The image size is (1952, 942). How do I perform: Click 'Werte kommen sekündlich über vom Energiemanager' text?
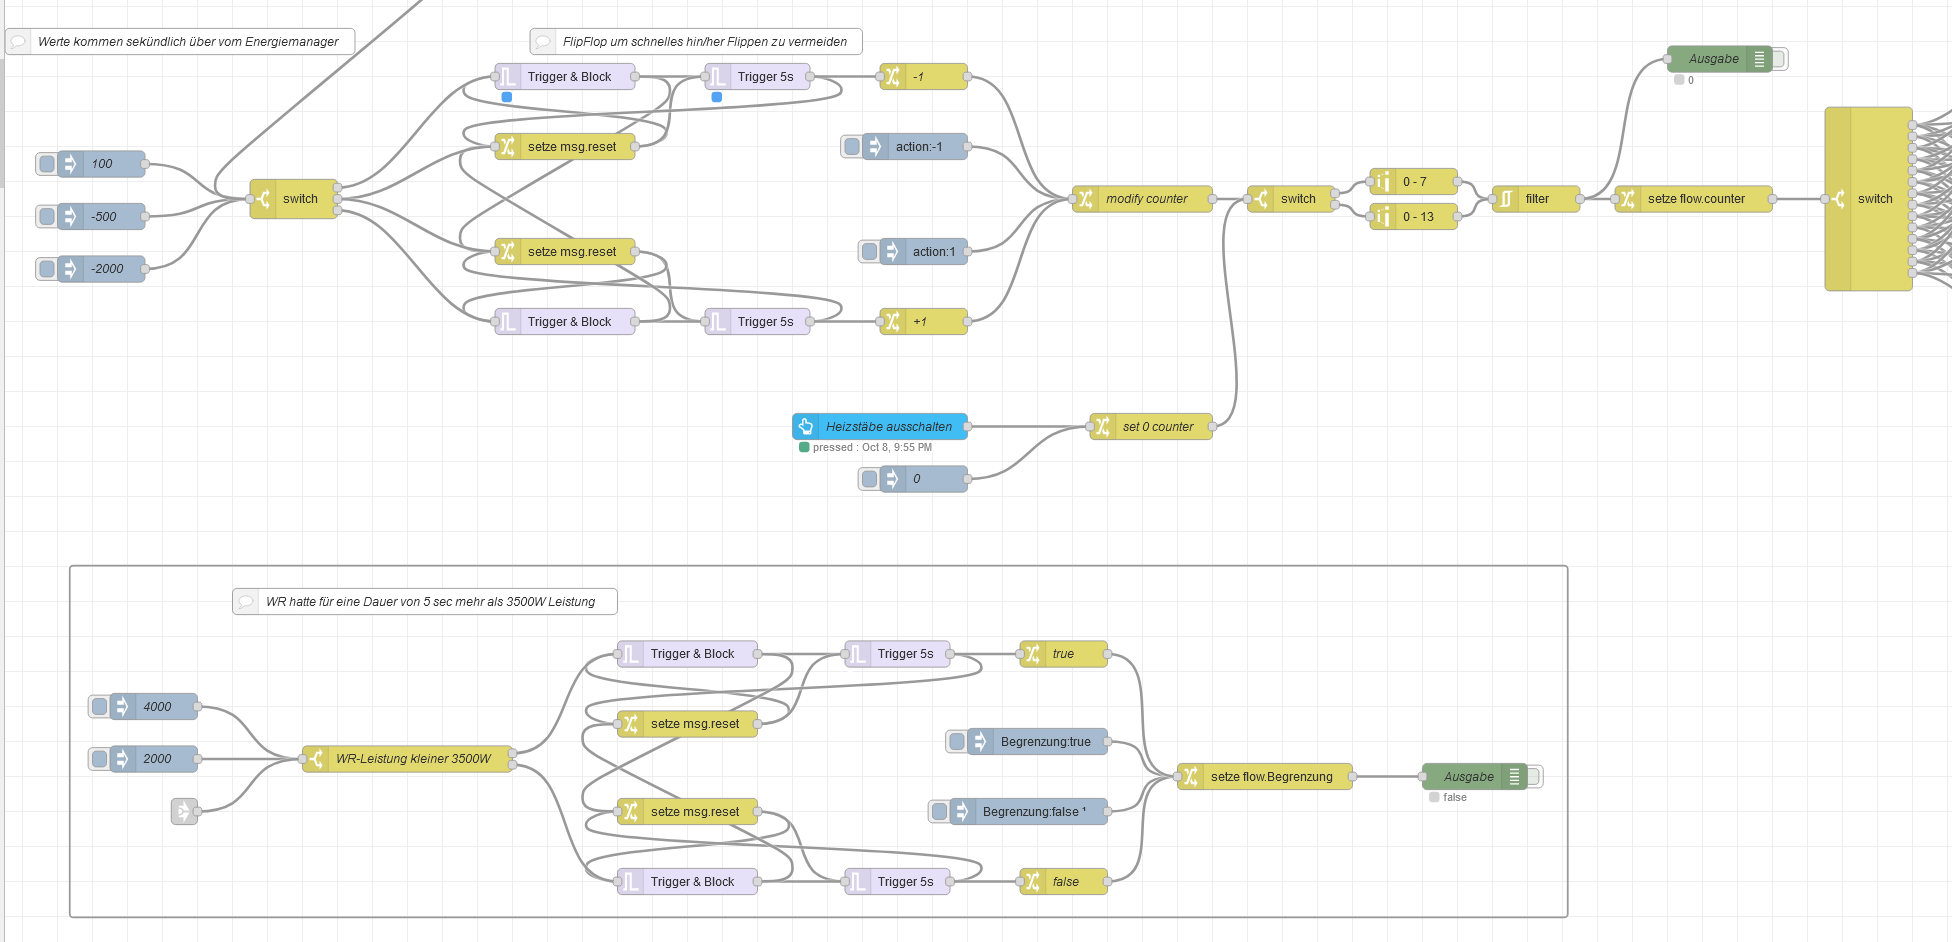pos(188,42)
